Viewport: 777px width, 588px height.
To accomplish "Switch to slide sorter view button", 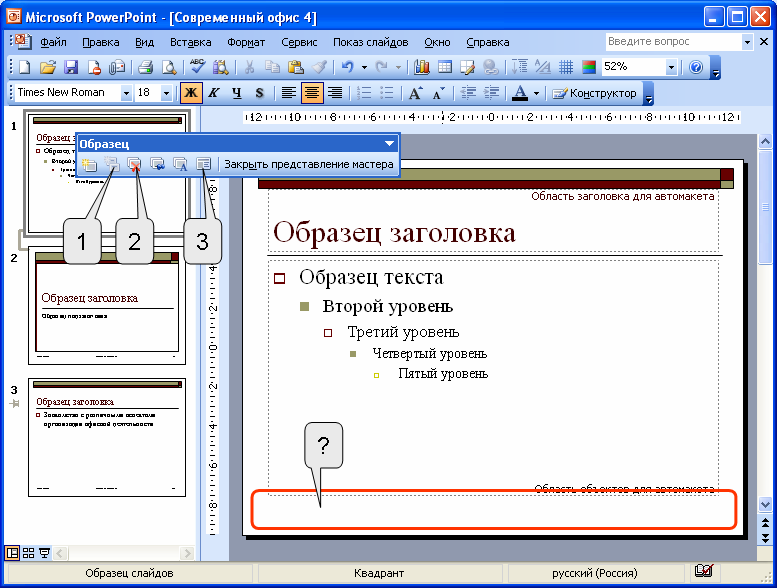I will [29, 553].
